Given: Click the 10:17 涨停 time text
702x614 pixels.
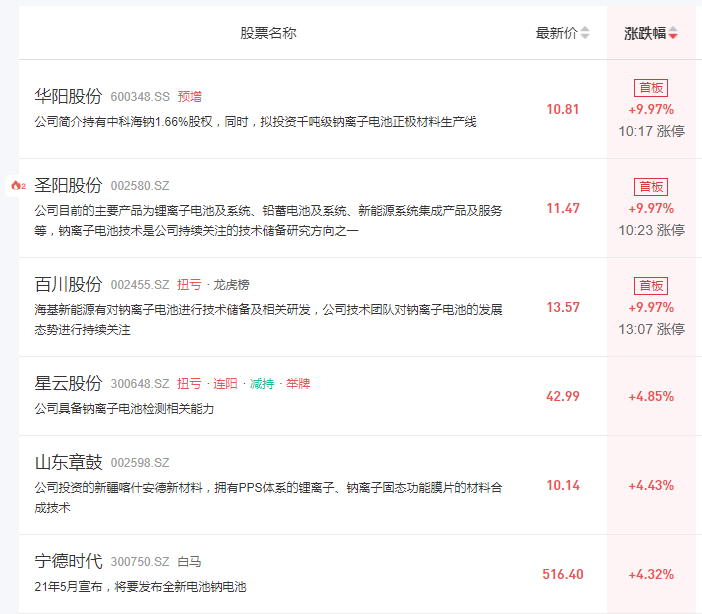Looking at the screenshot, I should pyautogui.click(x=651, y=131).
